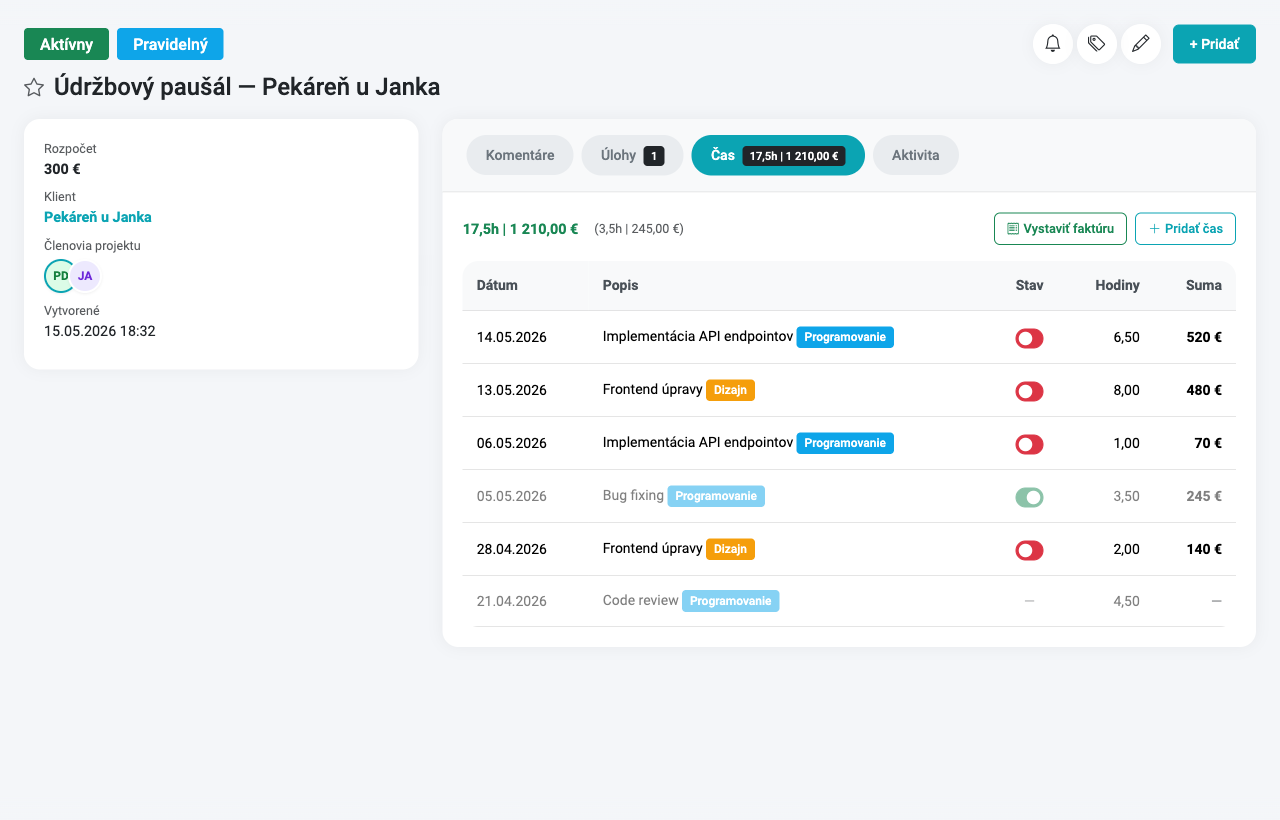Click the tag label icon

pos(1097,44)
